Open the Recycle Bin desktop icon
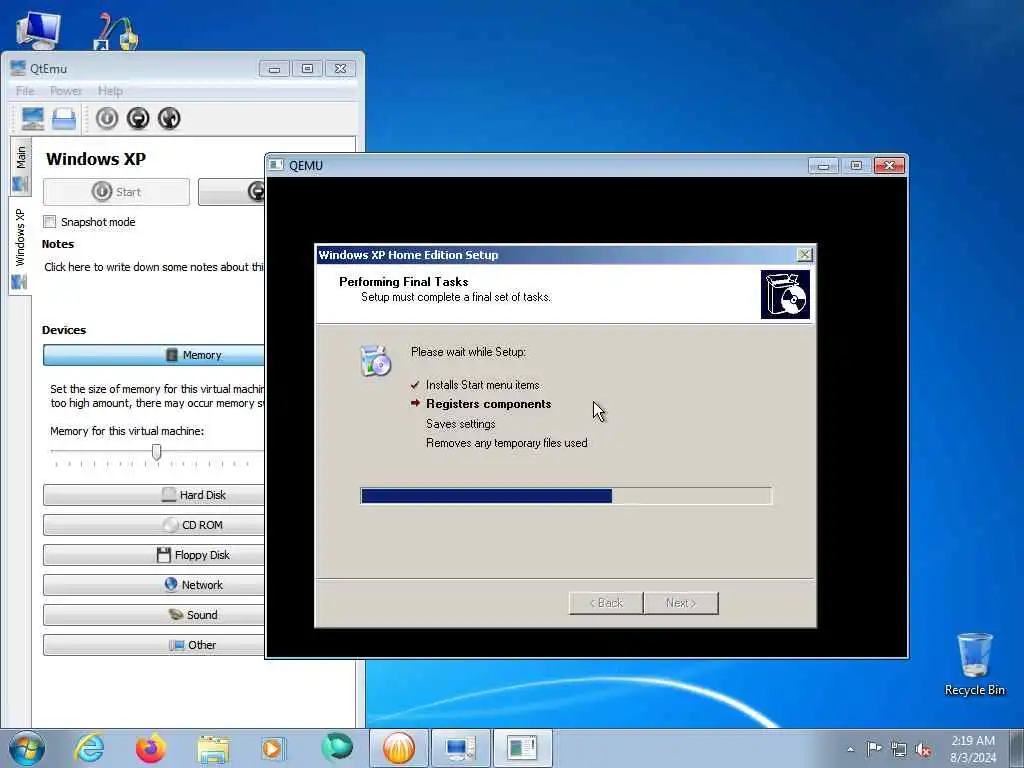This screenshot has height=768, width=1024. pos(974,664)
